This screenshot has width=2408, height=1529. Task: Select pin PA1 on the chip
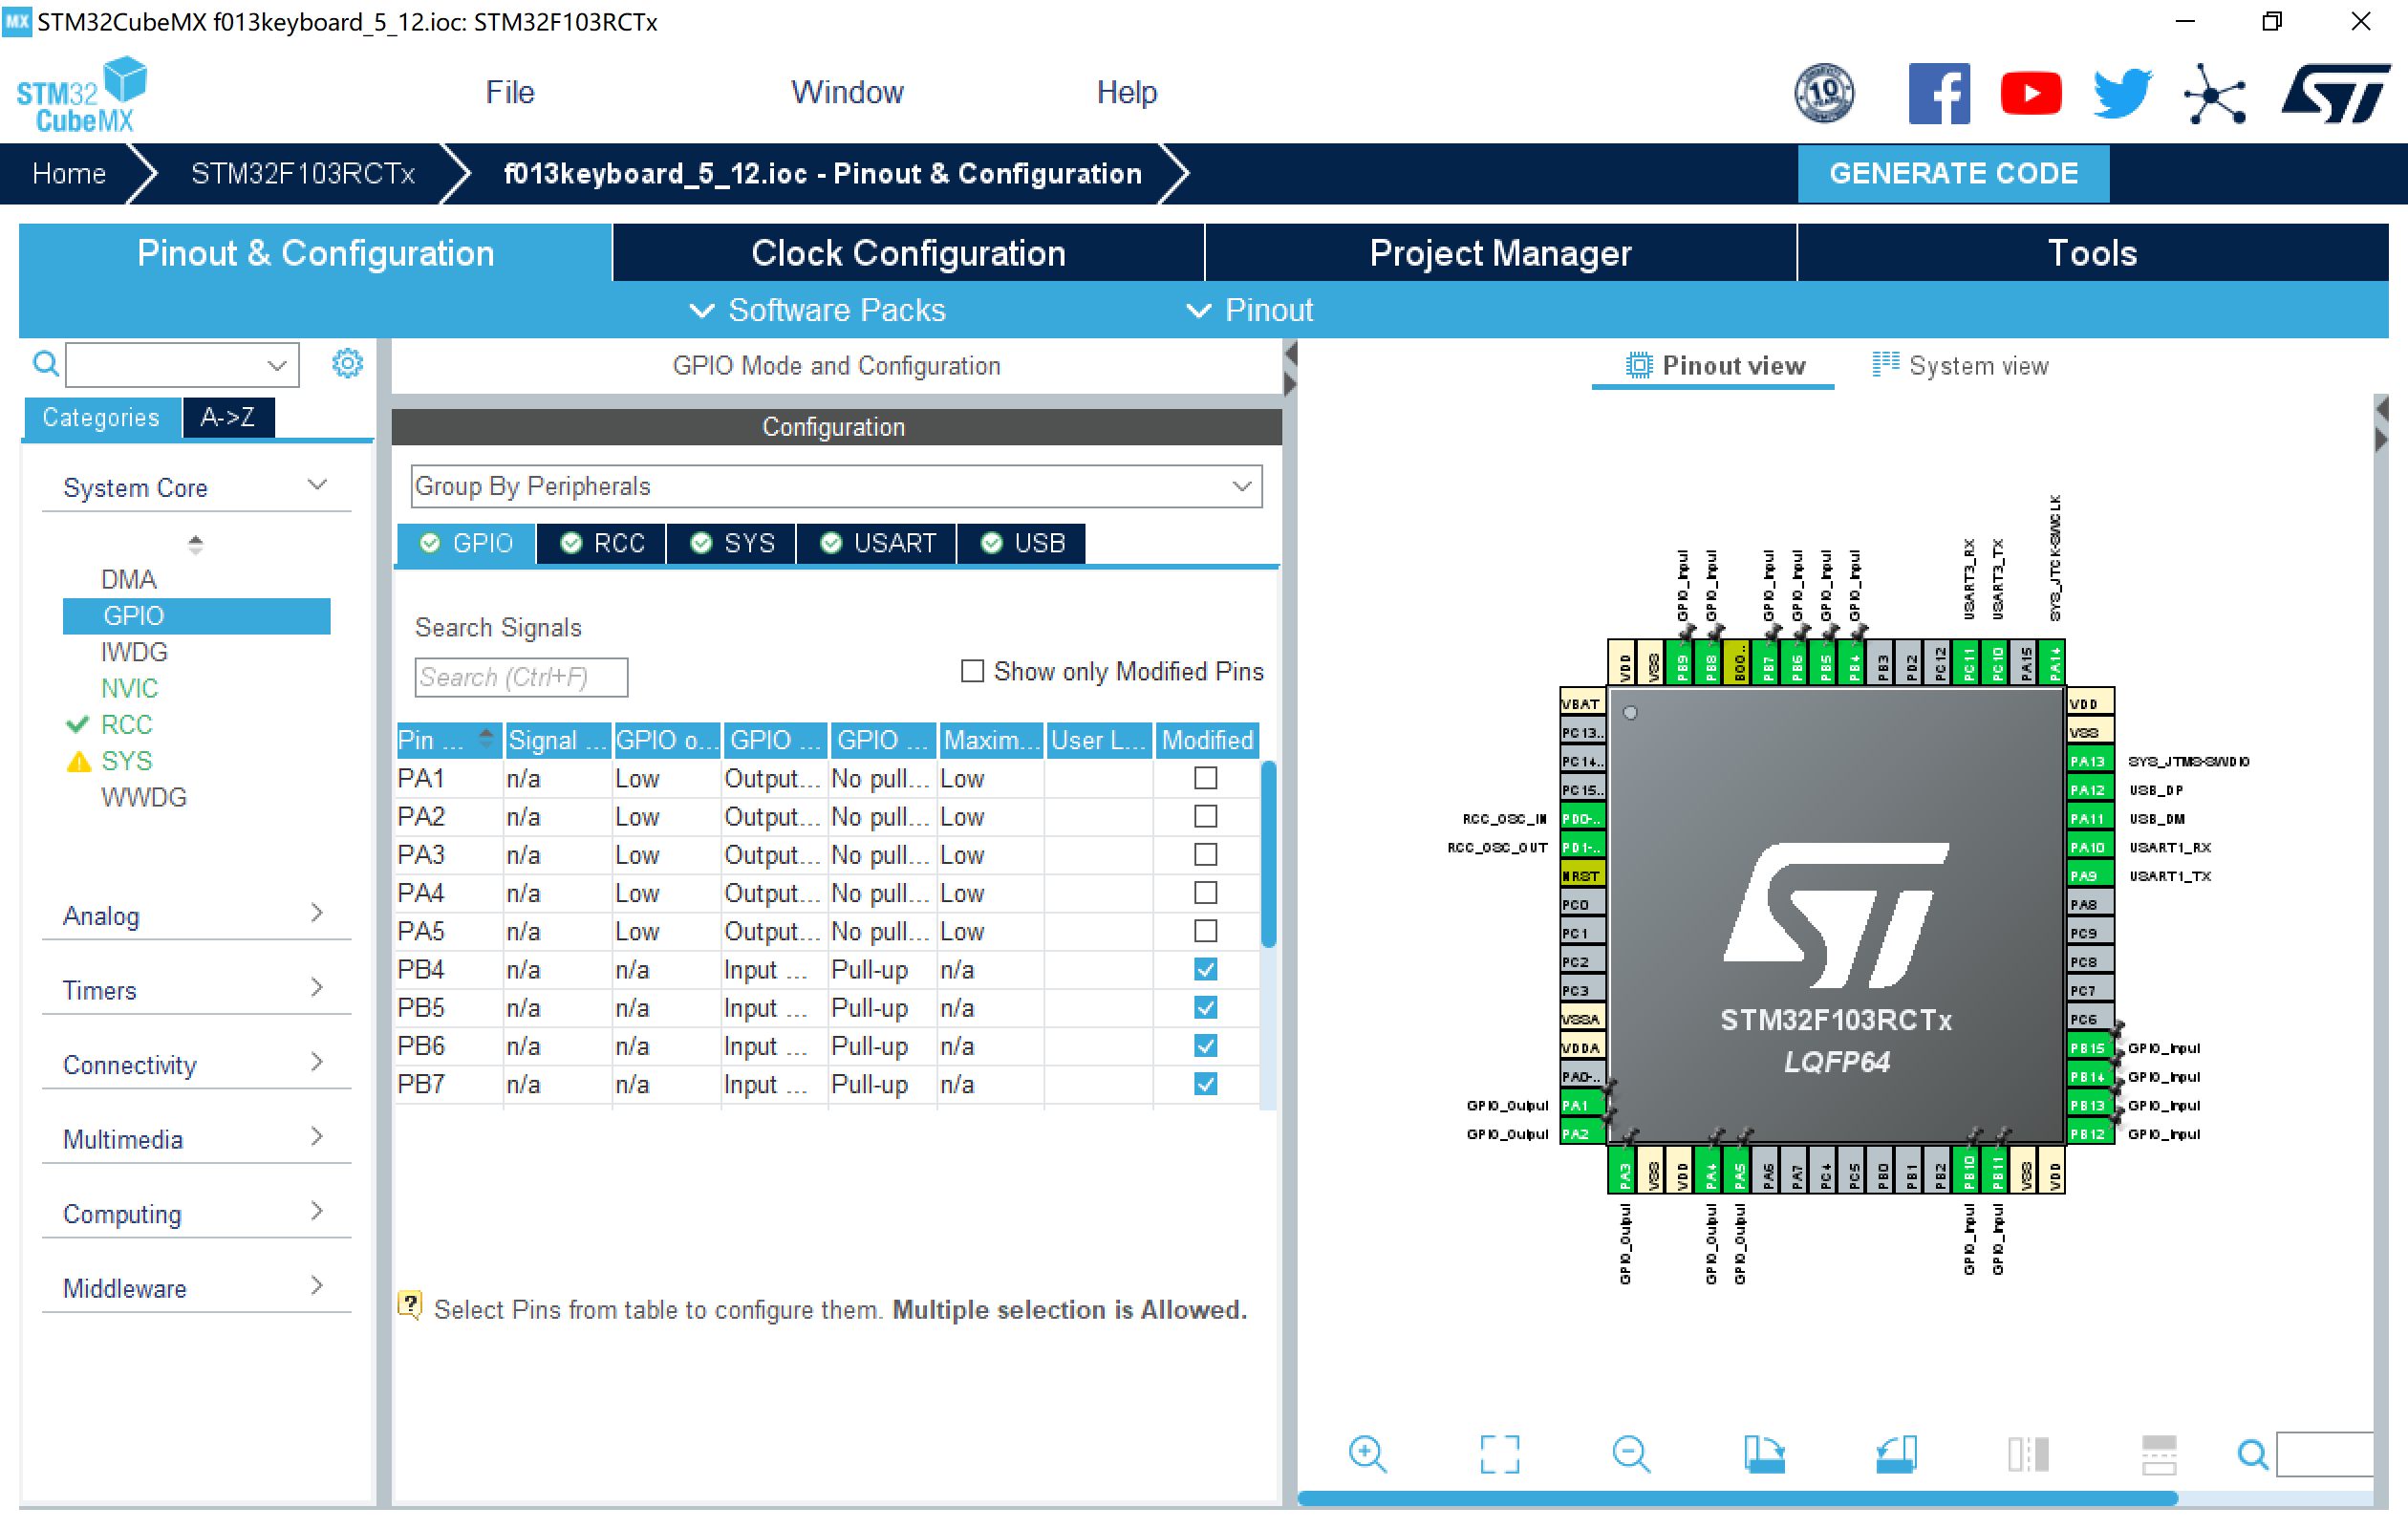(1582, 1105)
